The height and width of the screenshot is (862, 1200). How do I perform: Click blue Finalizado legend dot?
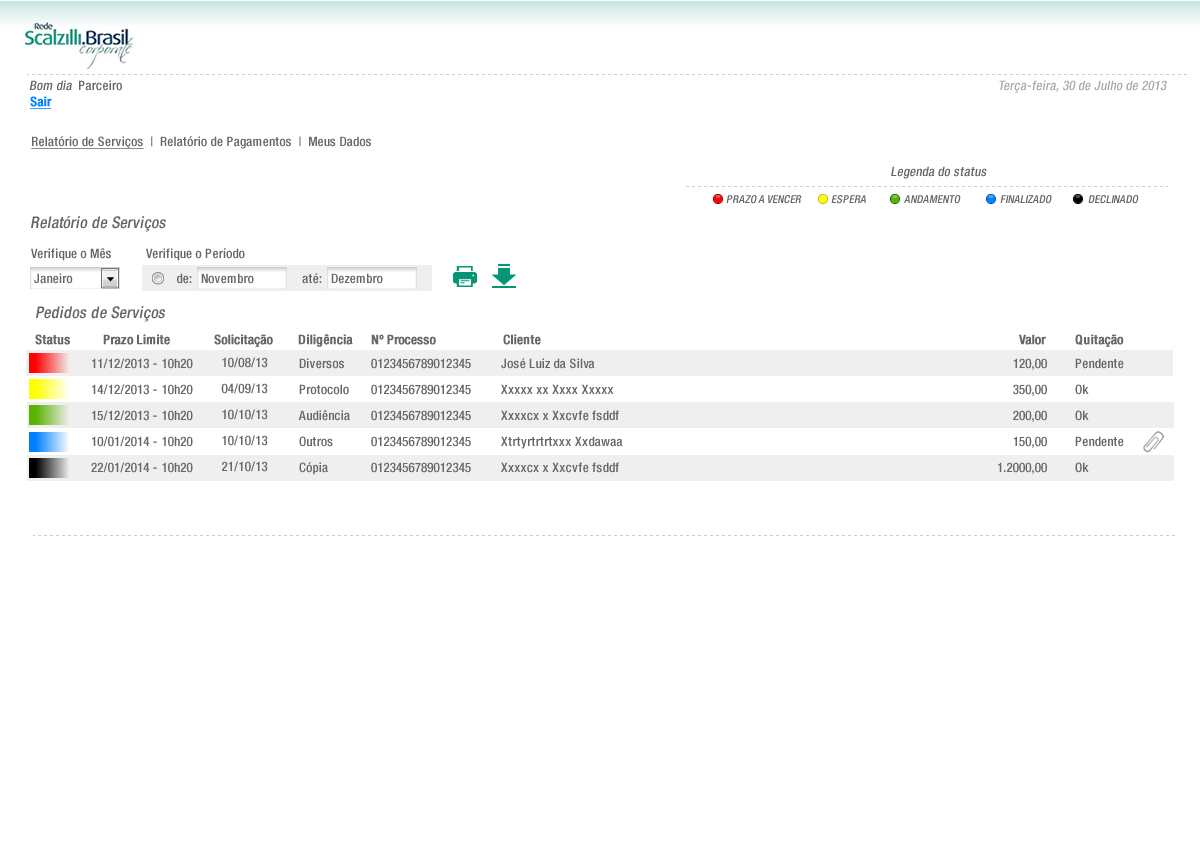click(x=991, y=199)
